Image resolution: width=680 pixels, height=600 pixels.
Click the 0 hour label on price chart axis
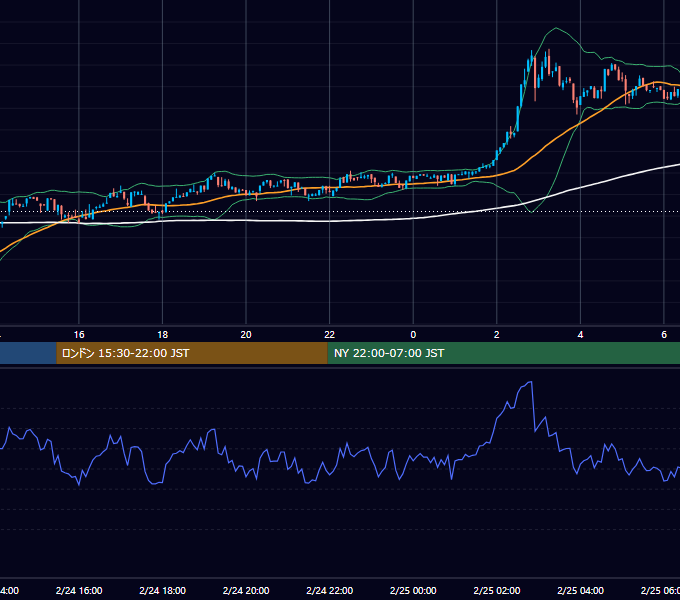(413, 334)
